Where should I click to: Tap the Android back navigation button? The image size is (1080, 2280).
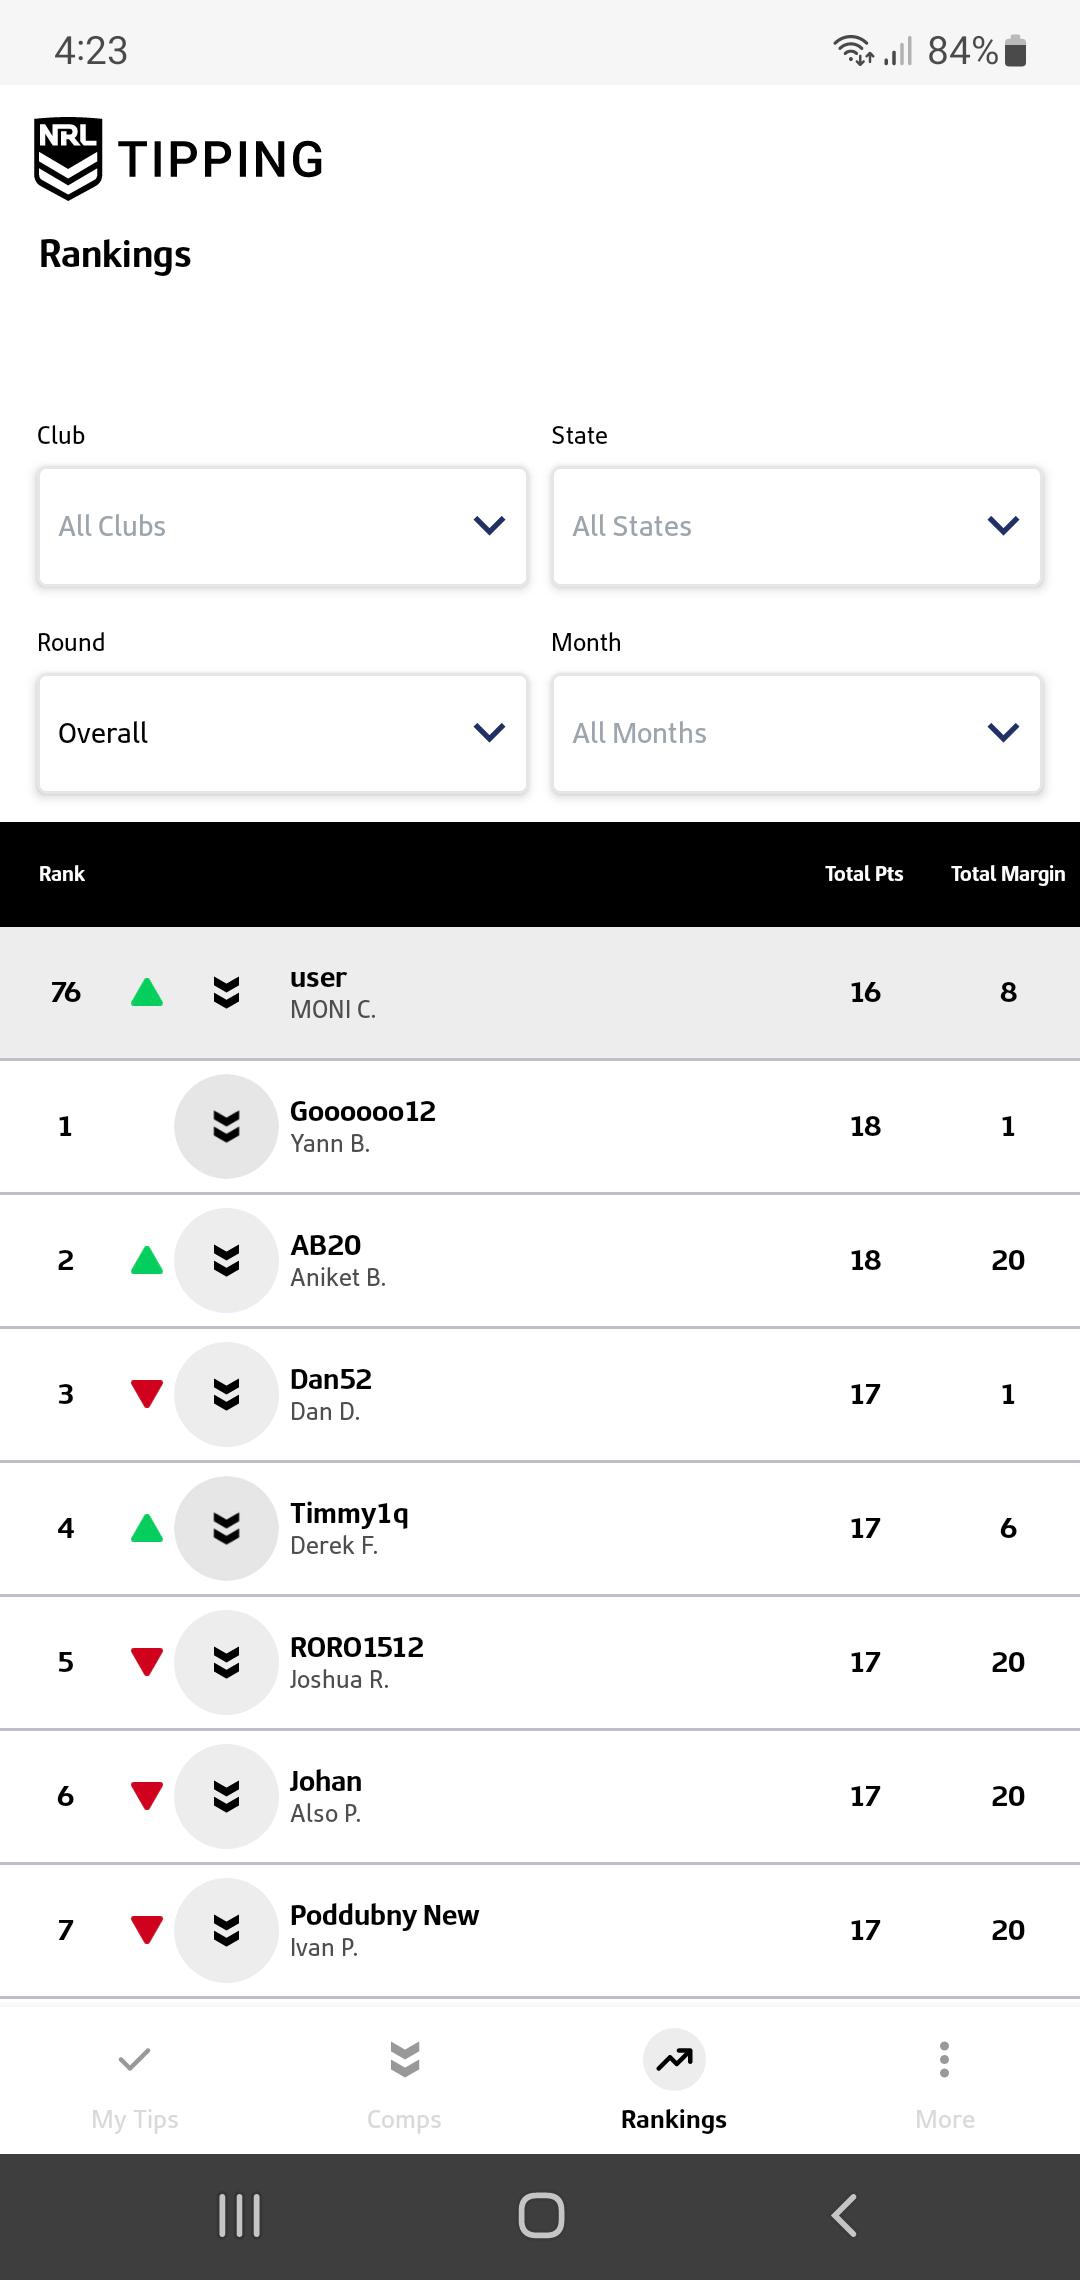844,2215
